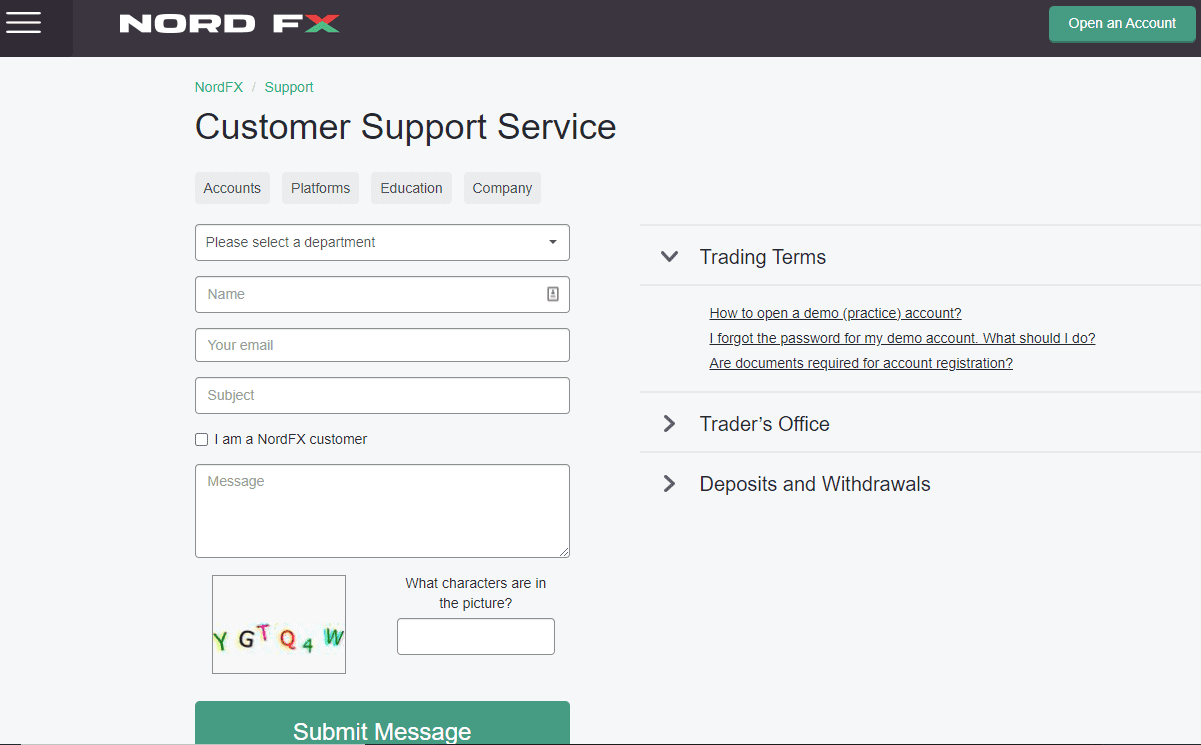The height and width of the screenshot is (745, 1201).
Task: Check the I am a NordFX customer box
Action: point(202,439)
